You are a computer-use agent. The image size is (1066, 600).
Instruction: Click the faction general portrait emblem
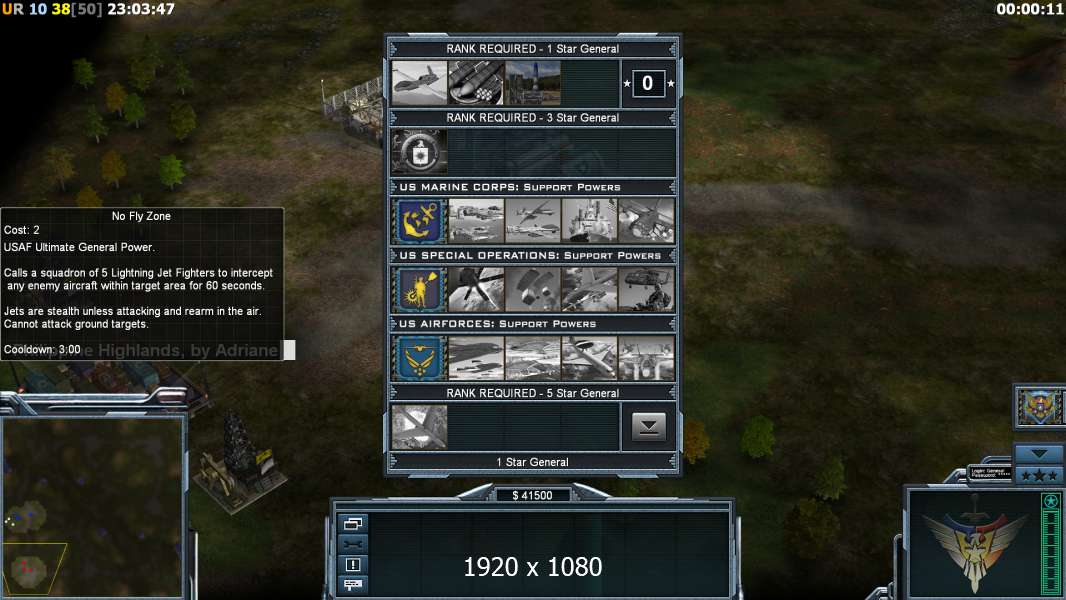tap(1040, 406)
